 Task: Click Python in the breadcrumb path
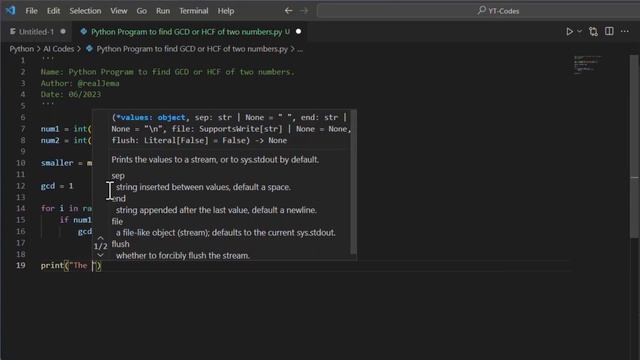22,49
